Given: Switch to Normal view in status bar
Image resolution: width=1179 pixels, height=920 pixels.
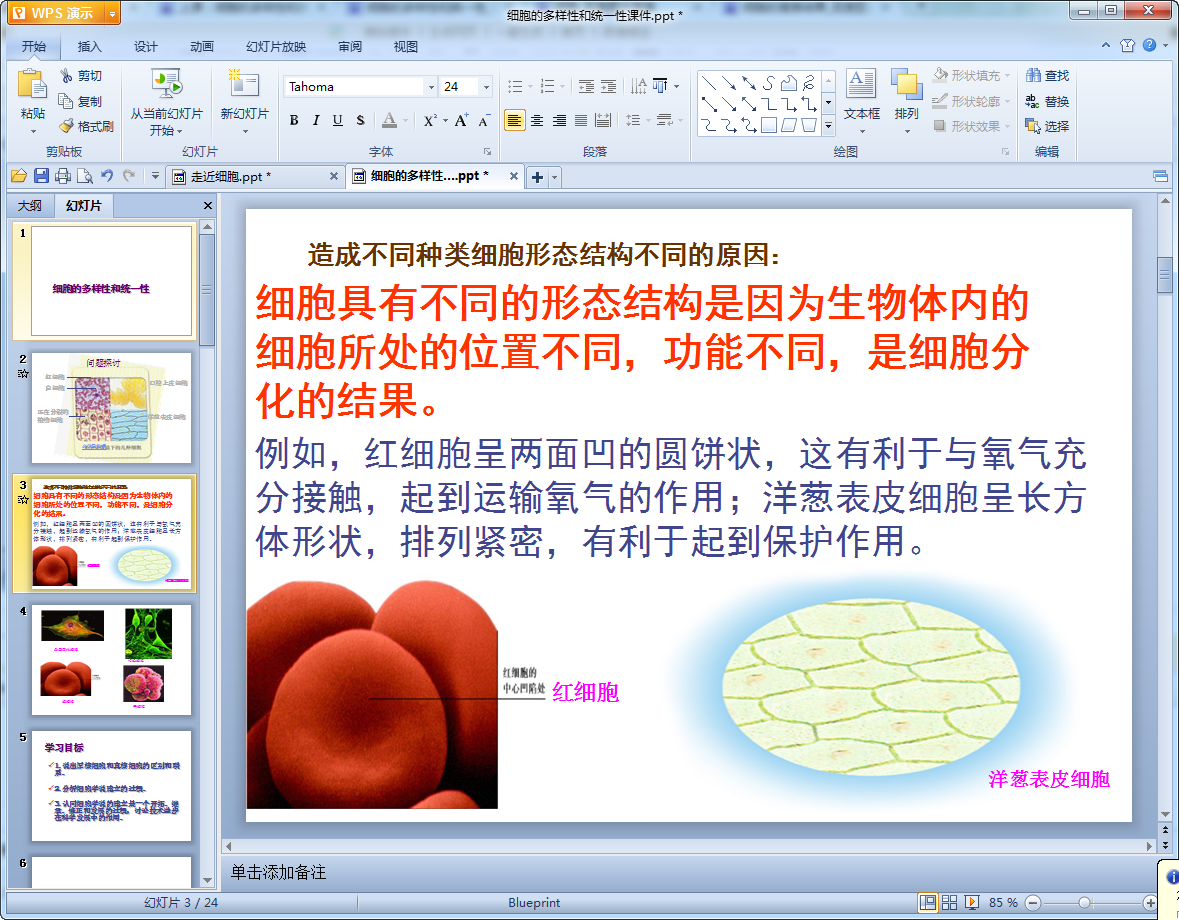Looking at the screenshot, I should 928,902.
